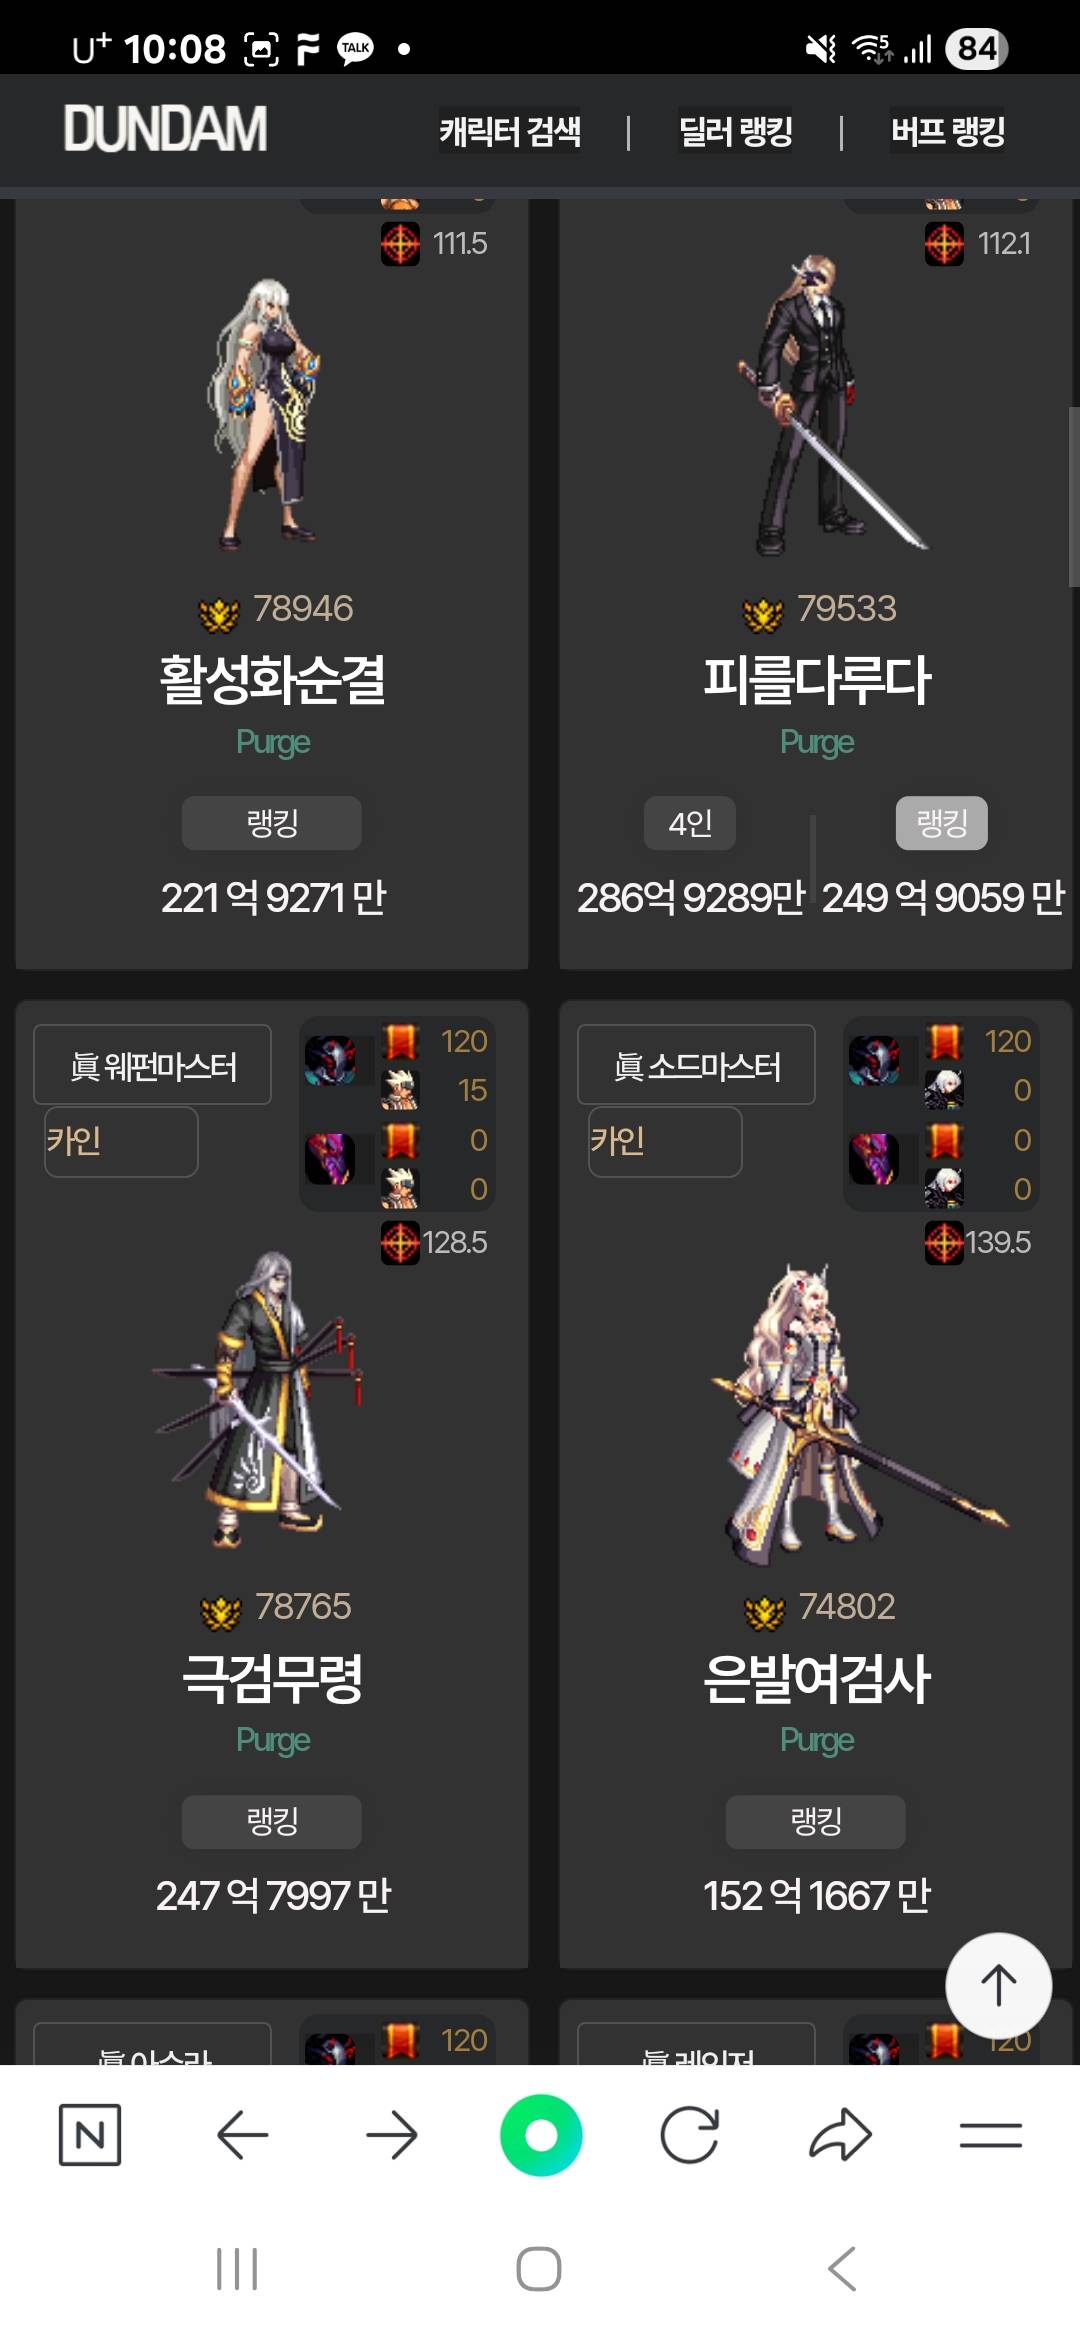Open the 캐릭터 검색 menu
The height and width of the screenshot is (2340, 1080).
pos(510,131)
